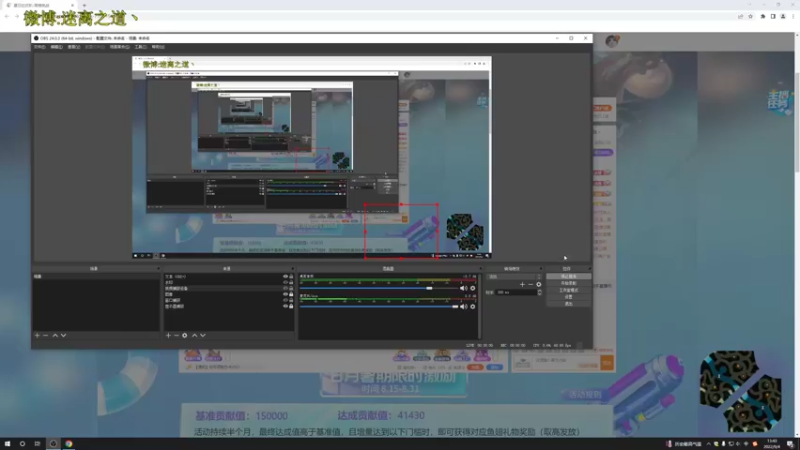Mute the microphone/Aux speaker icon
Viewport: 800px width, 450px height.
pyautogui.click(x=463, y=307)
